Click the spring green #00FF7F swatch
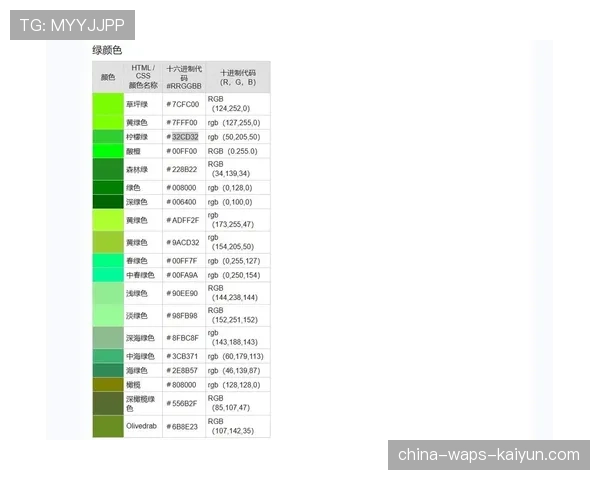The height and width of the screenshot is (480, 600). tap(108, 261)
